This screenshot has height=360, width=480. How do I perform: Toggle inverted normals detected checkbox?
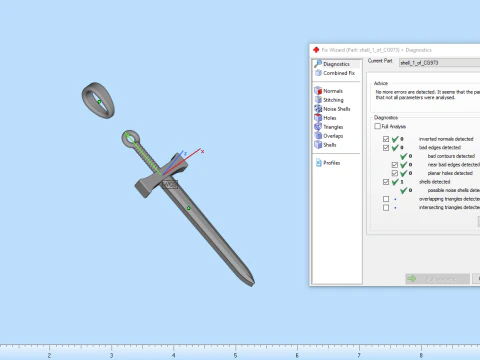(x=386, y=139)
